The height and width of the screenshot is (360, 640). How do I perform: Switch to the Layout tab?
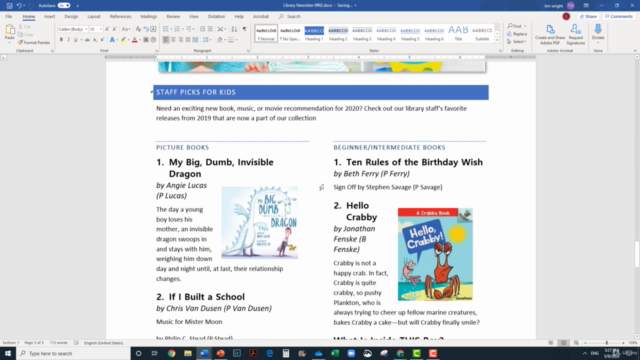pos(93,17)
